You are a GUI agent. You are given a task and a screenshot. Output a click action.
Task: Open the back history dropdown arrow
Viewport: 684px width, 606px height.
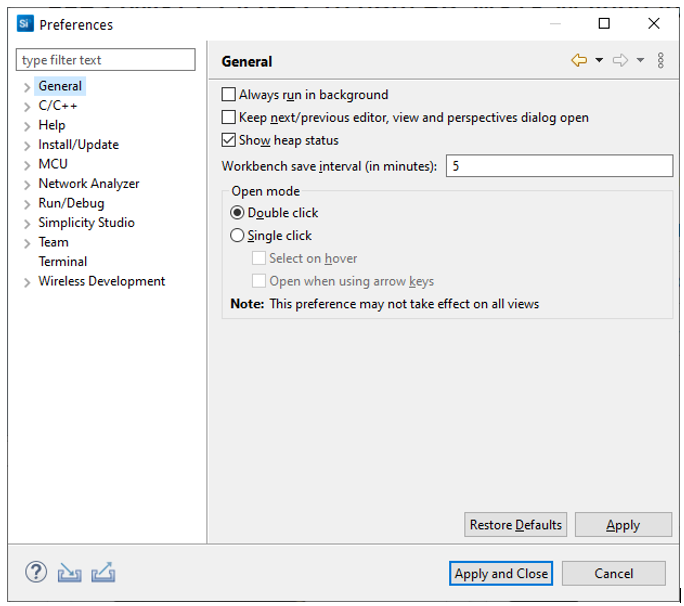599,61
